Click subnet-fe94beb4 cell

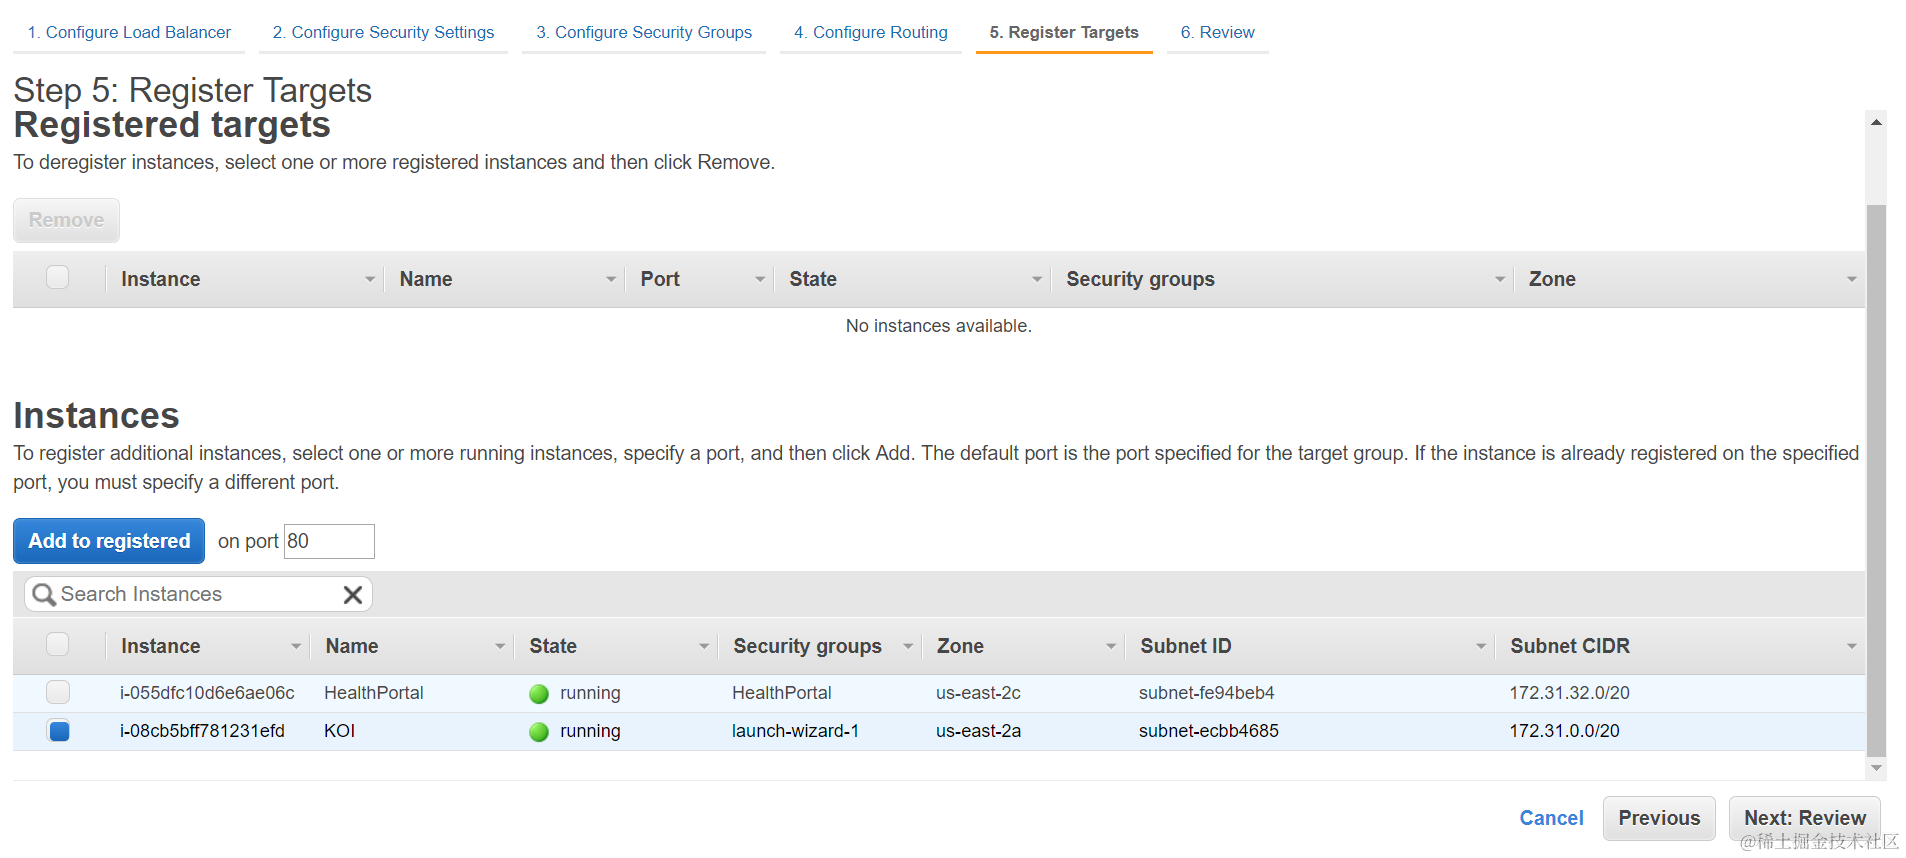coord(1206,693)
